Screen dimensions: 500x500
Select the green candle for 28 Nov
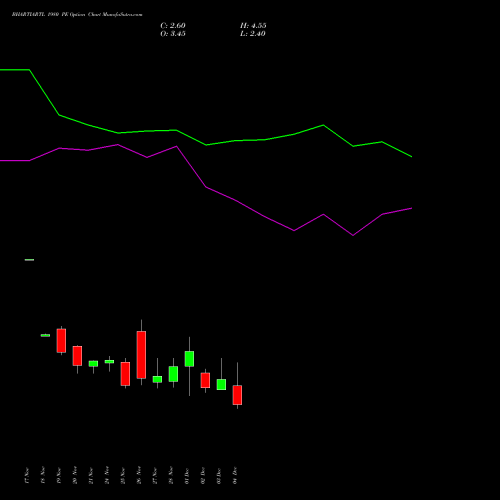pyautogui.click(x=173, y=374)
